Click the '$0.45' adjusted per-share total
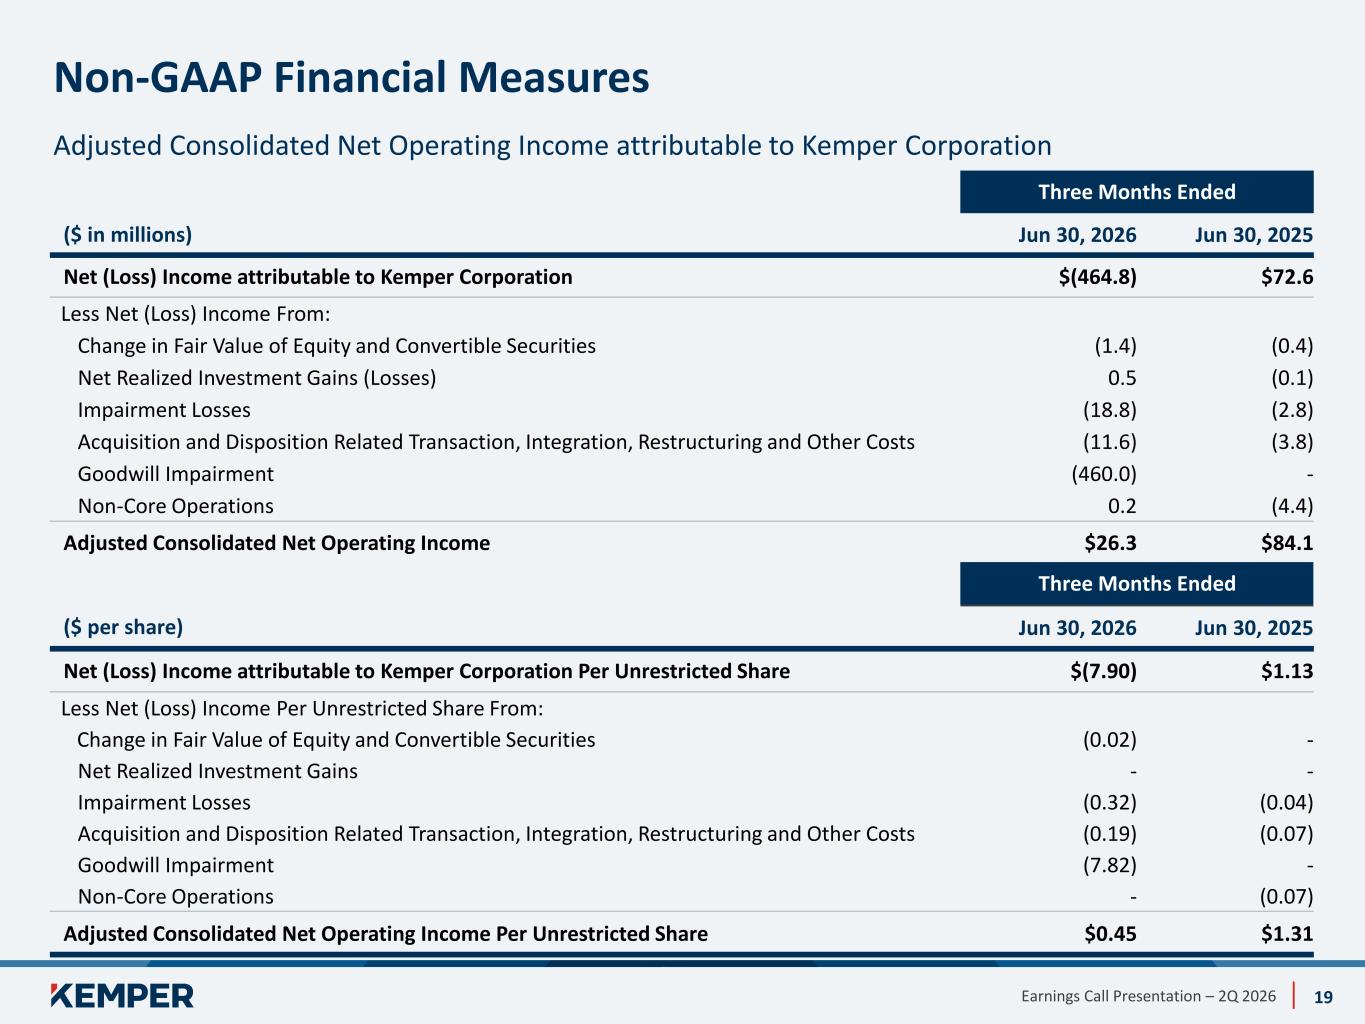The image size is (1365, 1024). pyautogui.click(x=1111, y=934)
